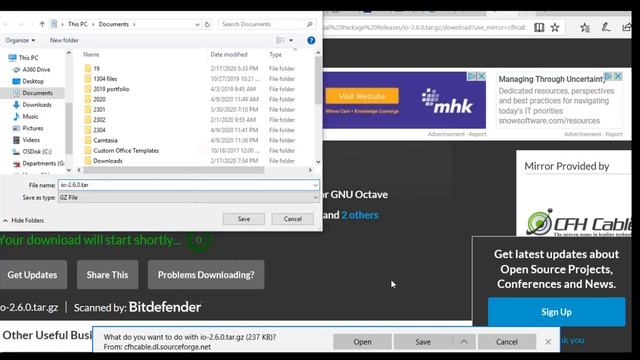Click the Search Documents field
640x360 pixels.
pyautogui.click(x=267, y=24)
